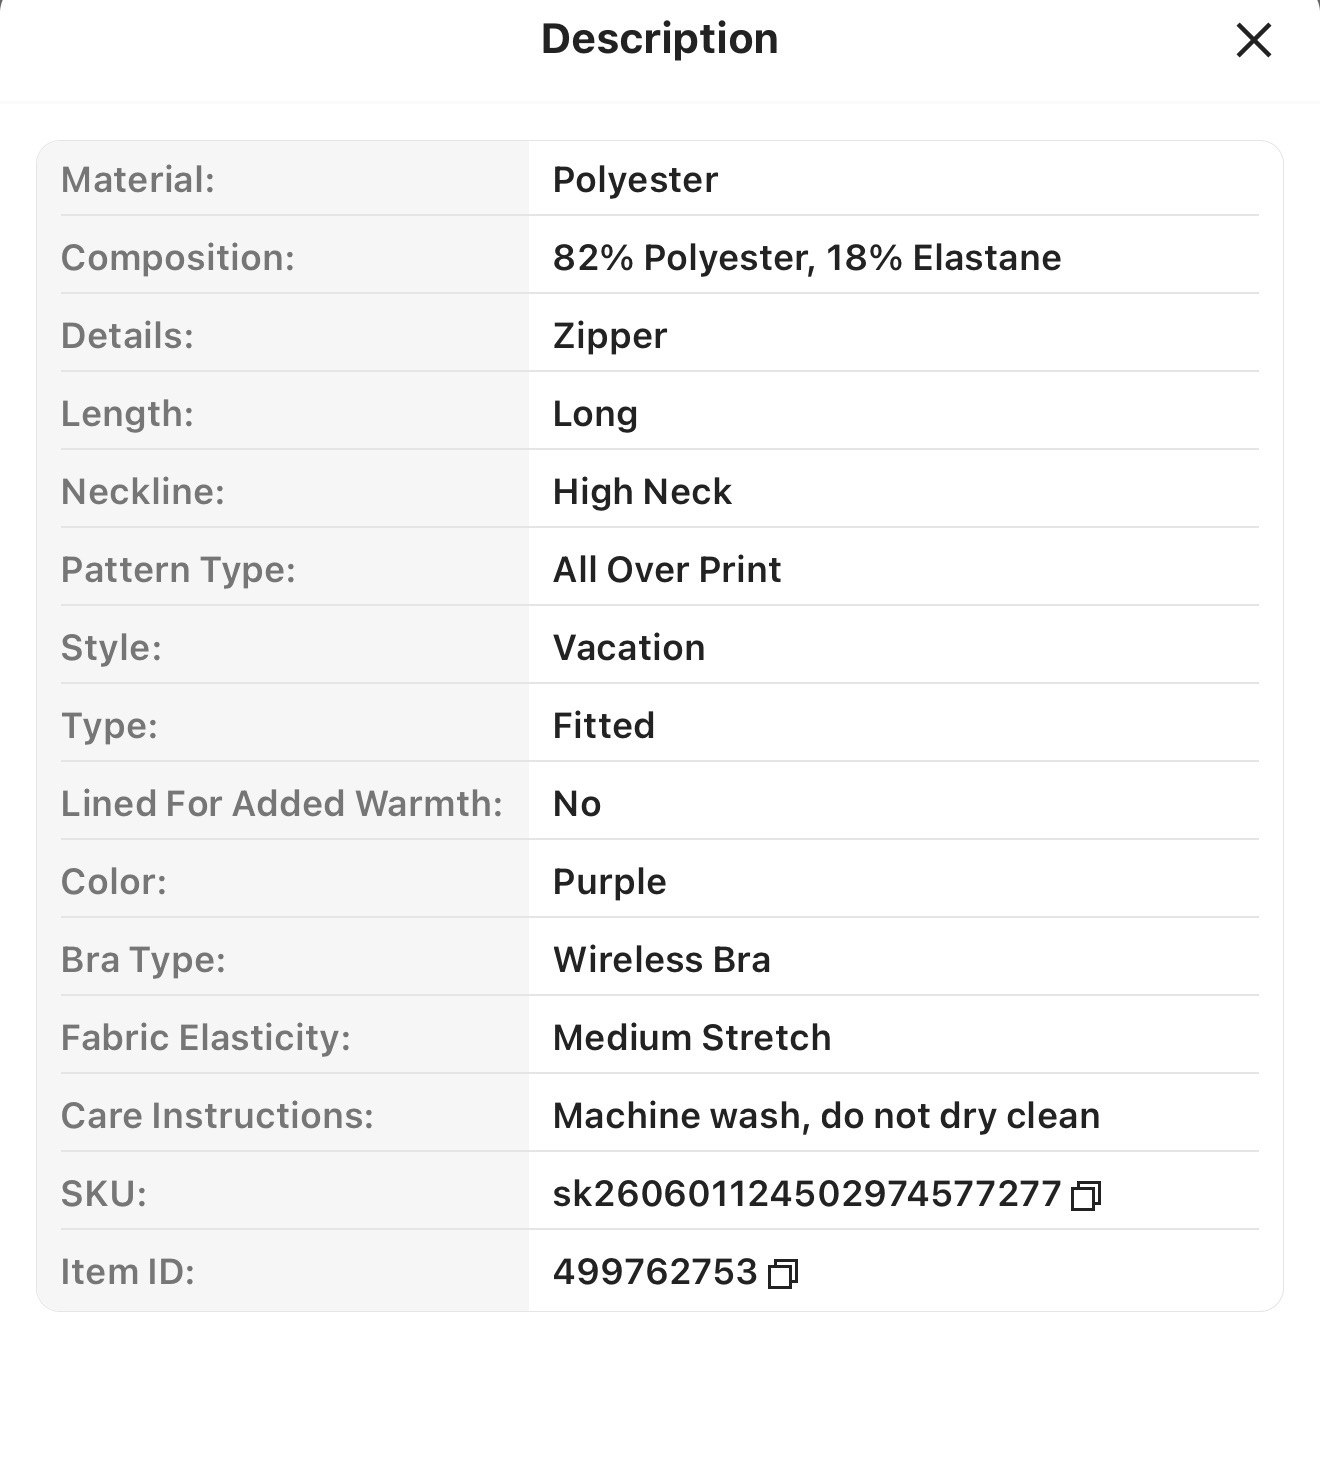
Task: Copy the SKU number icon
Action: pyautogui.click(x=1086, y=1195)
